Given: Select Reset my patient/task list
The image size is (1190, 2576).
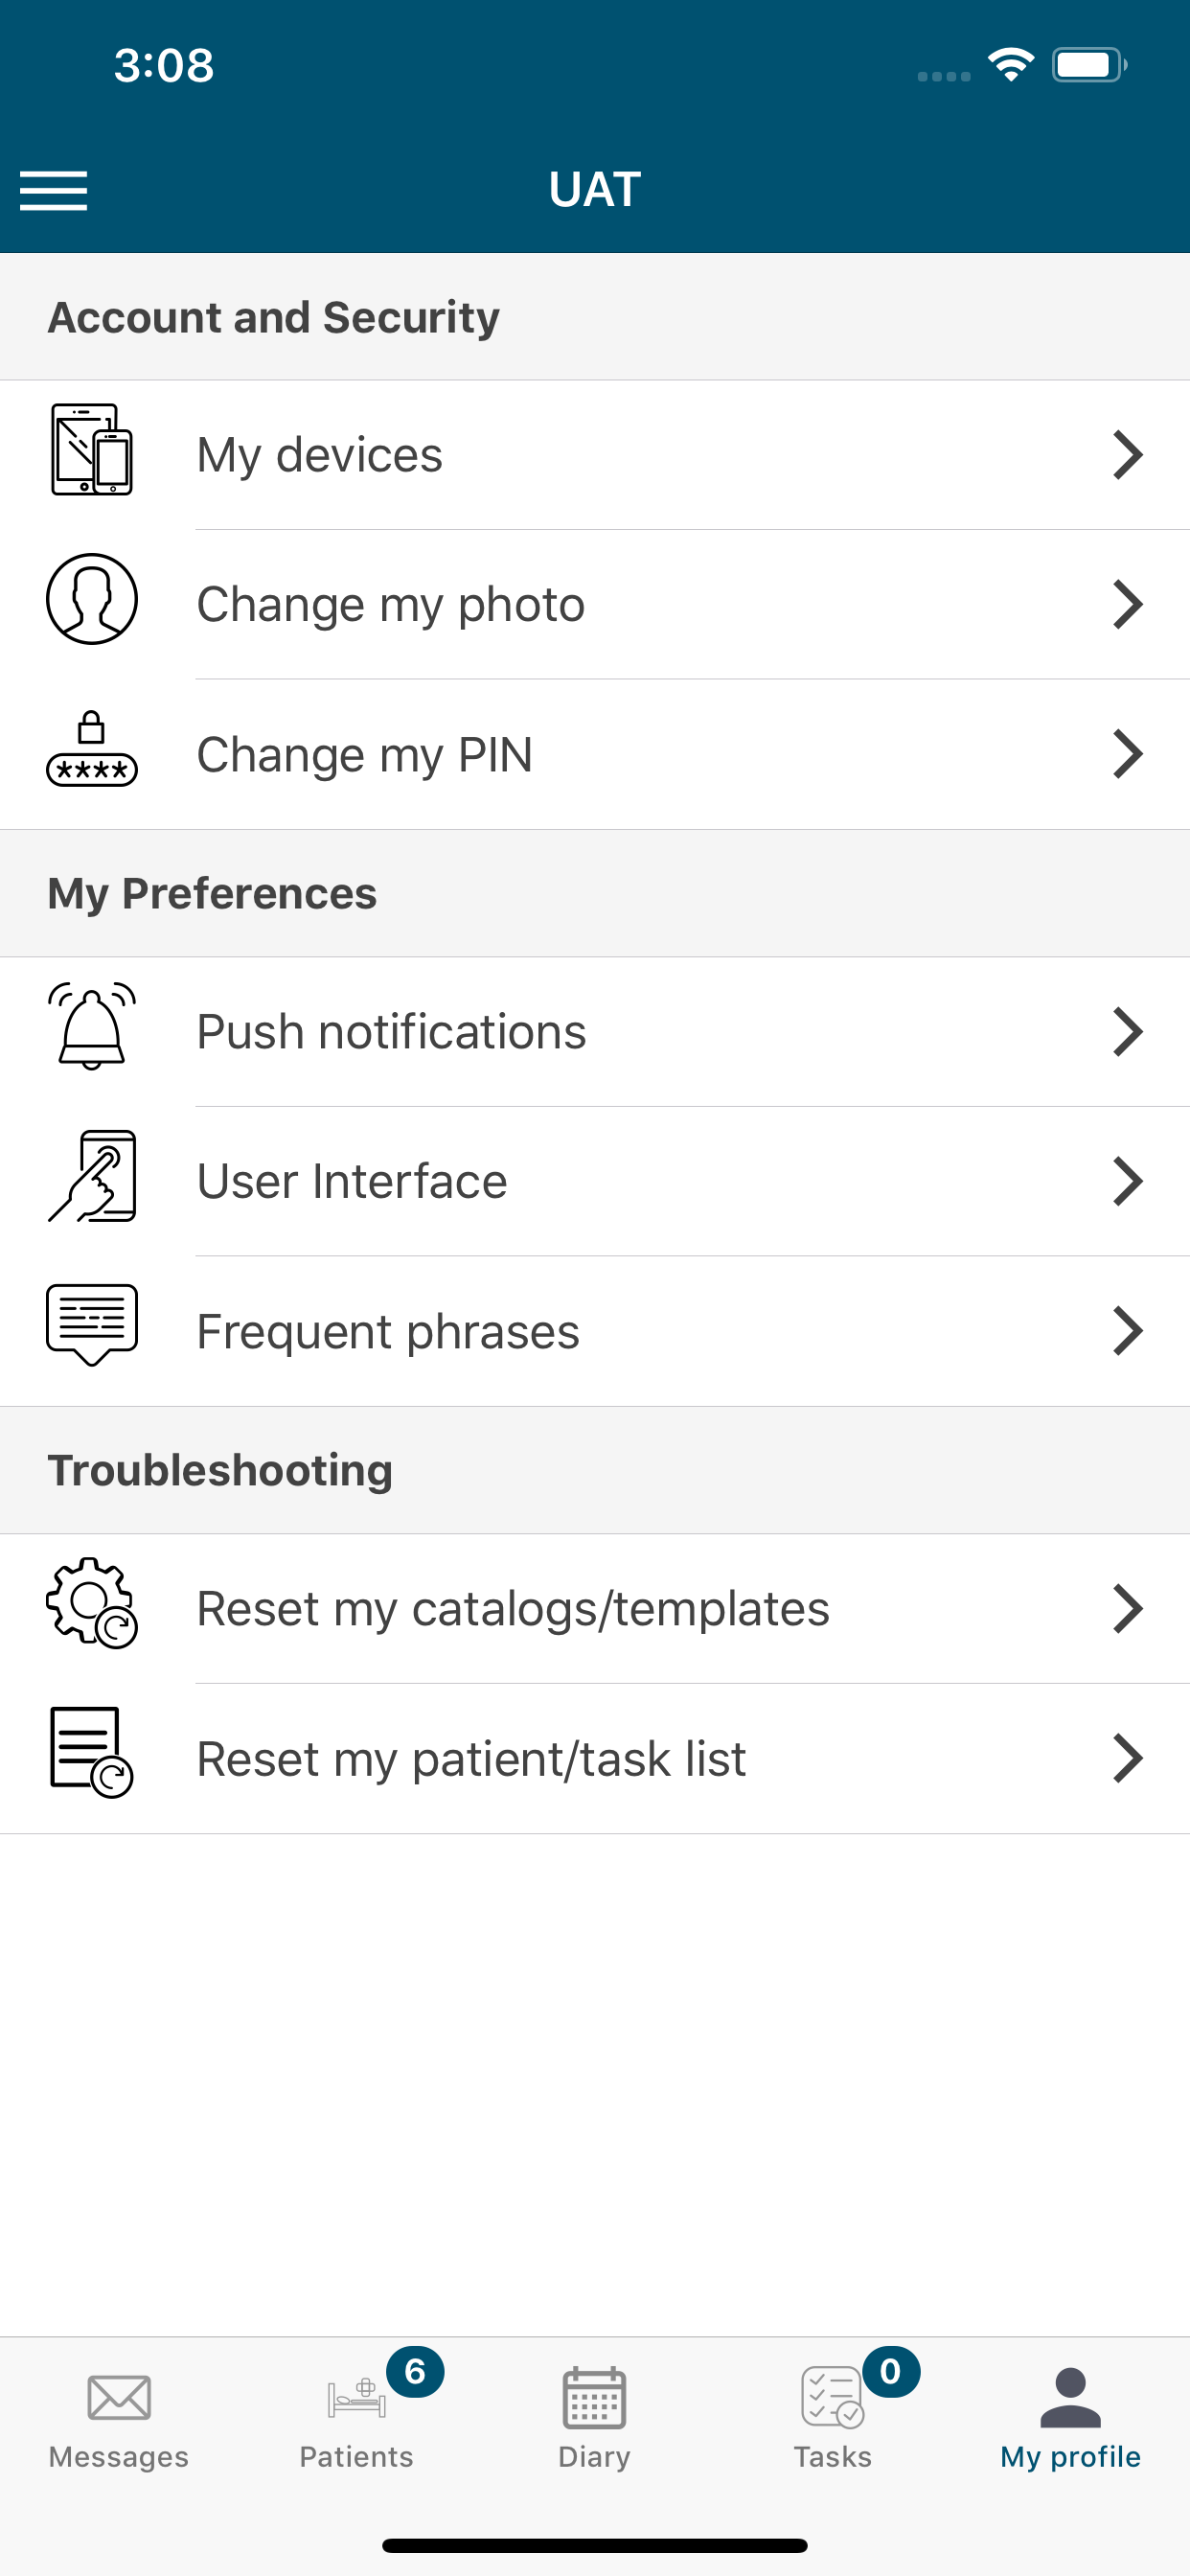Looking at the screenshot, I should (x=595, y=1759).
